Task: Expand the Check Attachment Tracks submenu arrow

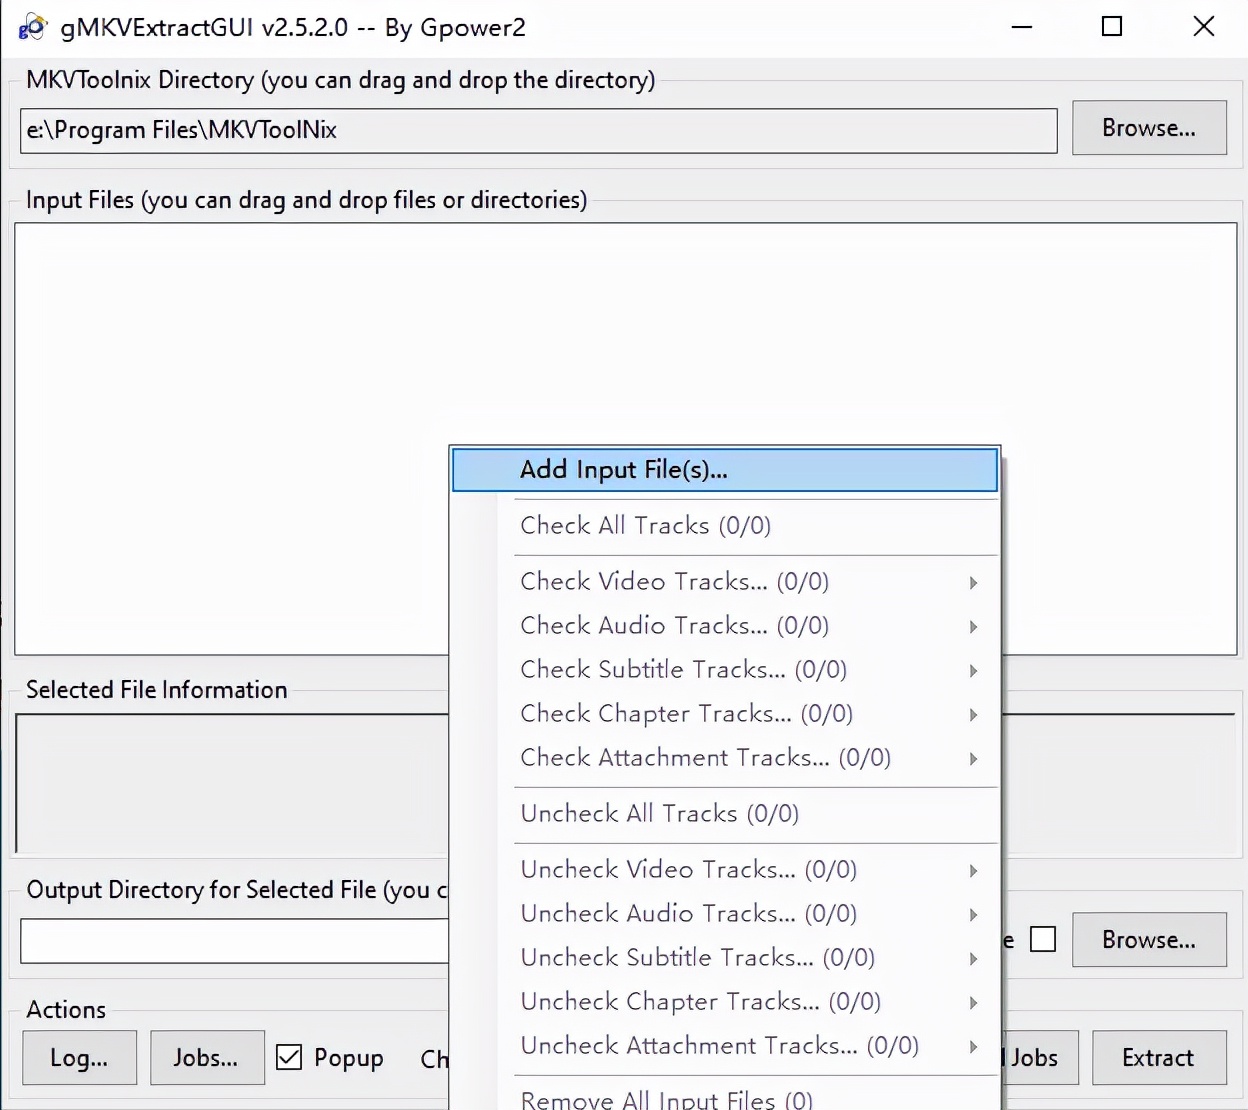Action: coord(973,758)
